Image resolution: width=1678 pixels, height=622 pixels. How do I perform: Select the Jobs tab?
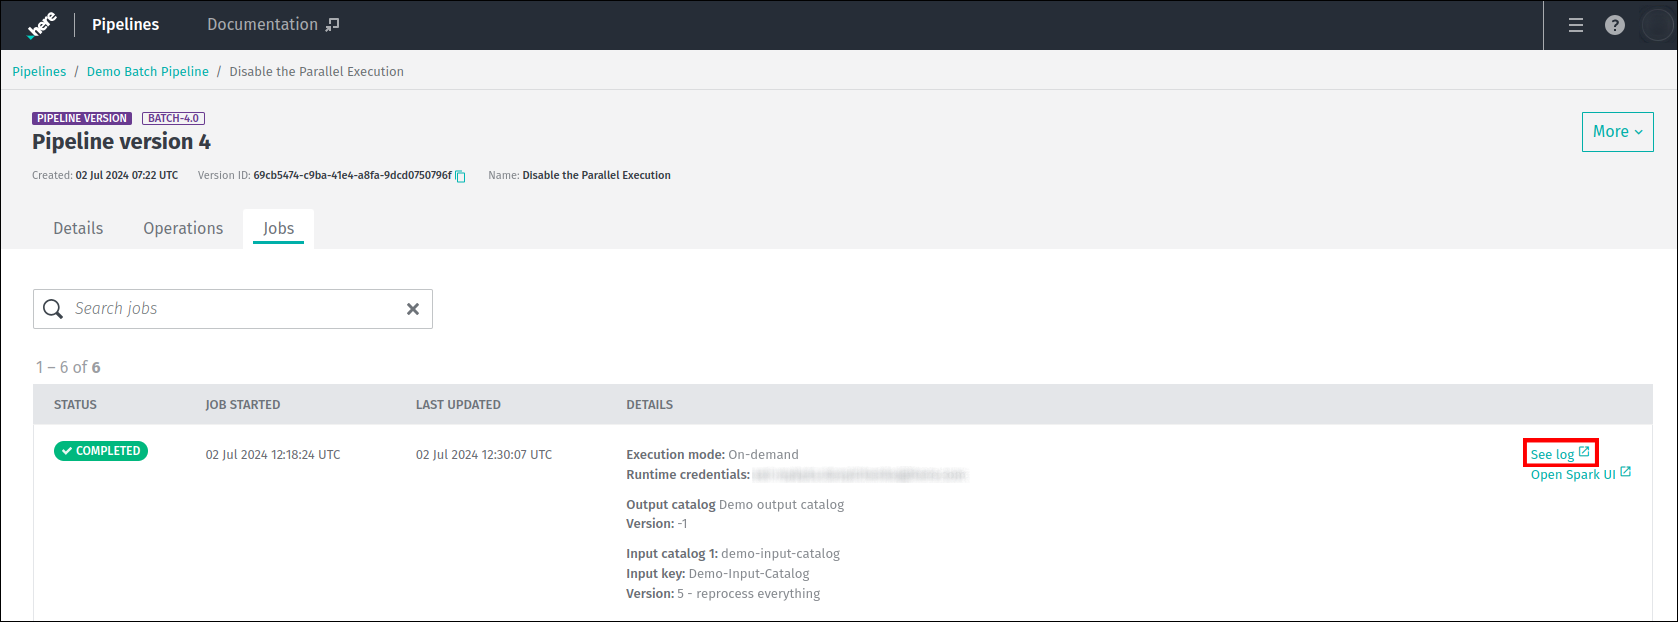278,228
